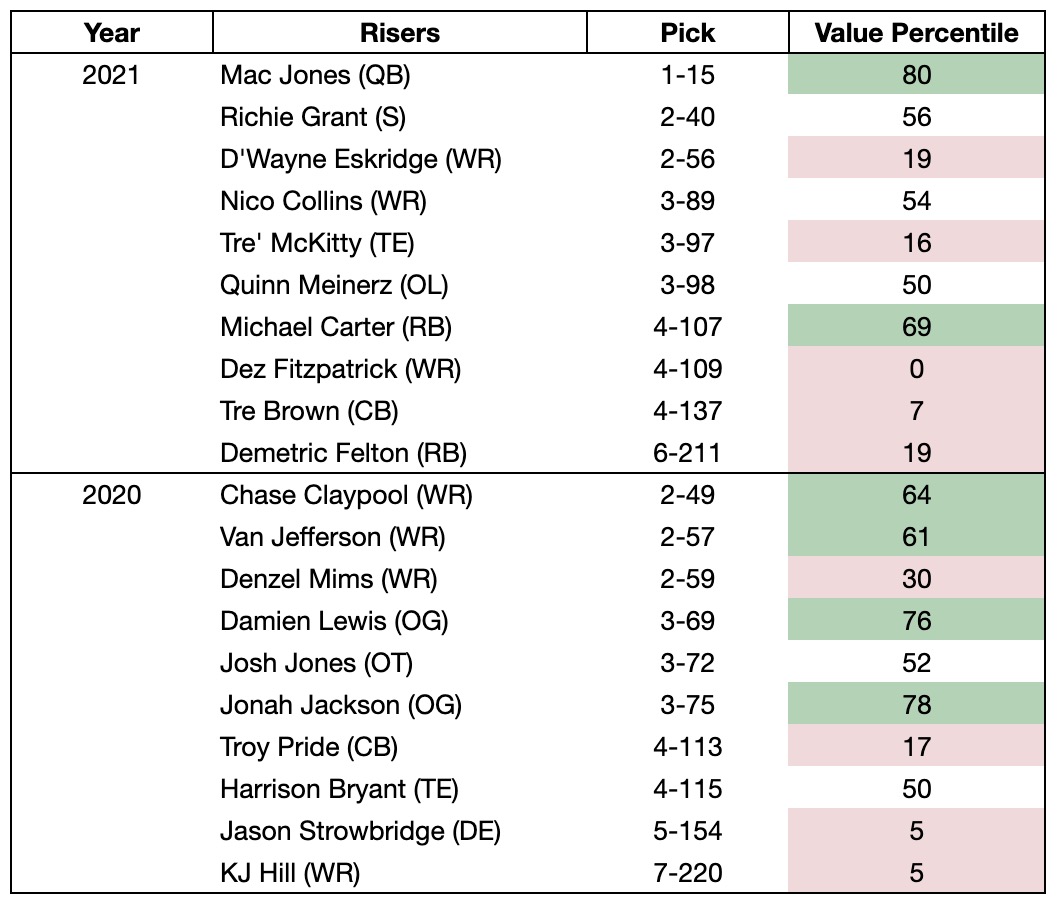Select Chase Claypool (WR) cell
This screenshot has height=912, width=1060.
[346, 495]
